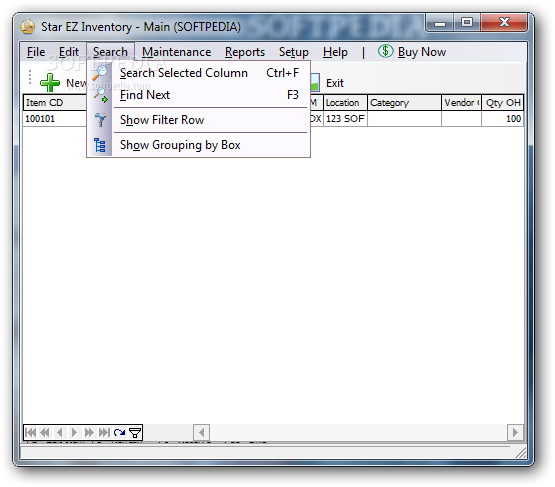Click the Show Filter Row funnel icon

point(100,120)
